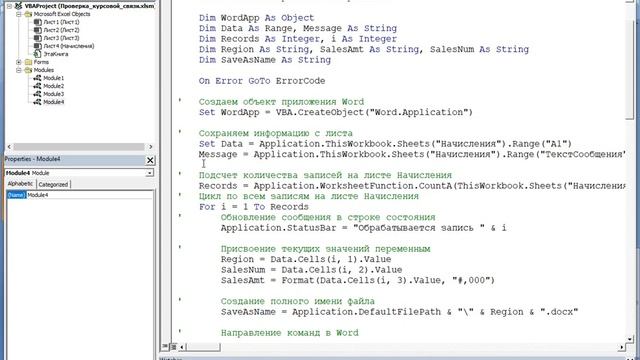Click the Module4 module icon
Image resolution: width=640 pixels, height=360 pixels.
(x=38, y=102)
